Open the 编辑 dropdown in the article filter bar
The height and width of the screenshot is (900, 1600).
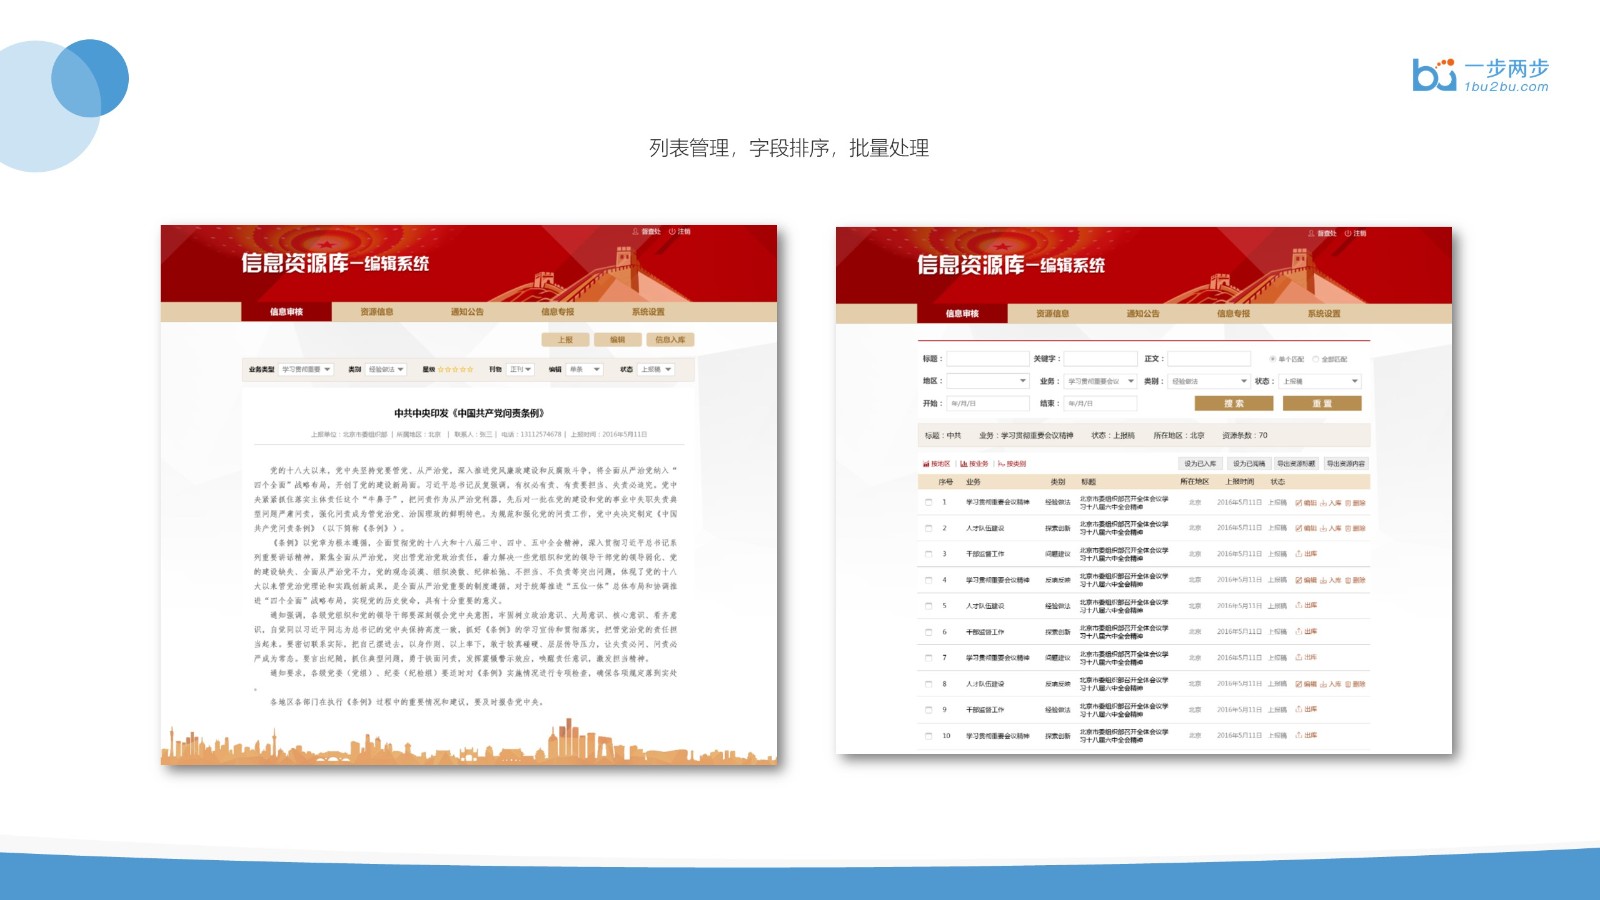[585, 370]
